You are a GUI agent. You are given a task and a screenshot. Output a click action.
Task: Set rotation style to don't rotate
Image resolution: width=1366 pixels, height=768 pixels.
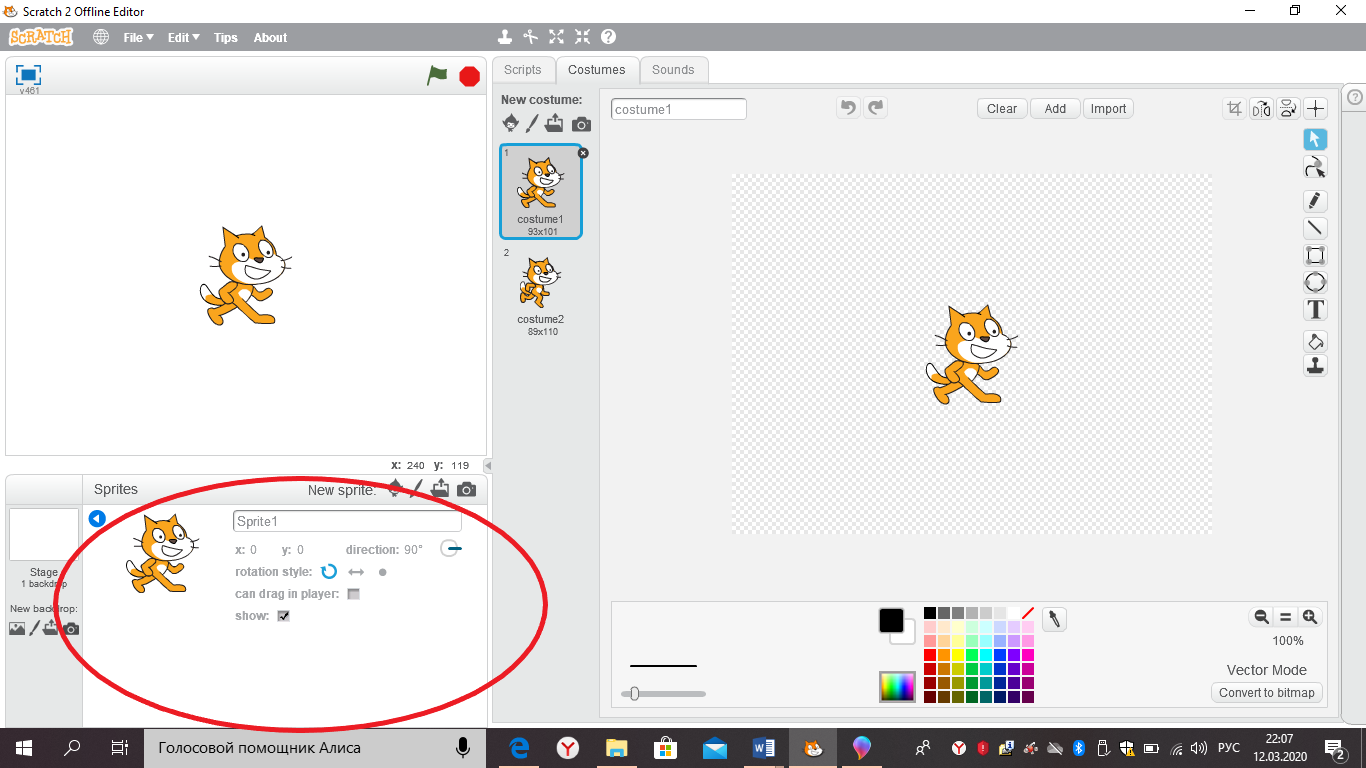382,572
